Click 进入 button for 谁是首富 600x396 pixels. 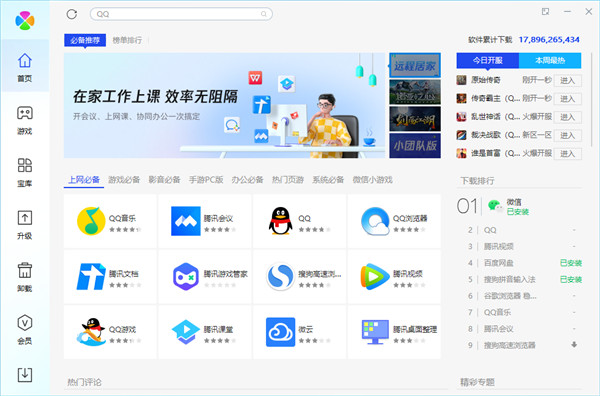tap(567, 153)
